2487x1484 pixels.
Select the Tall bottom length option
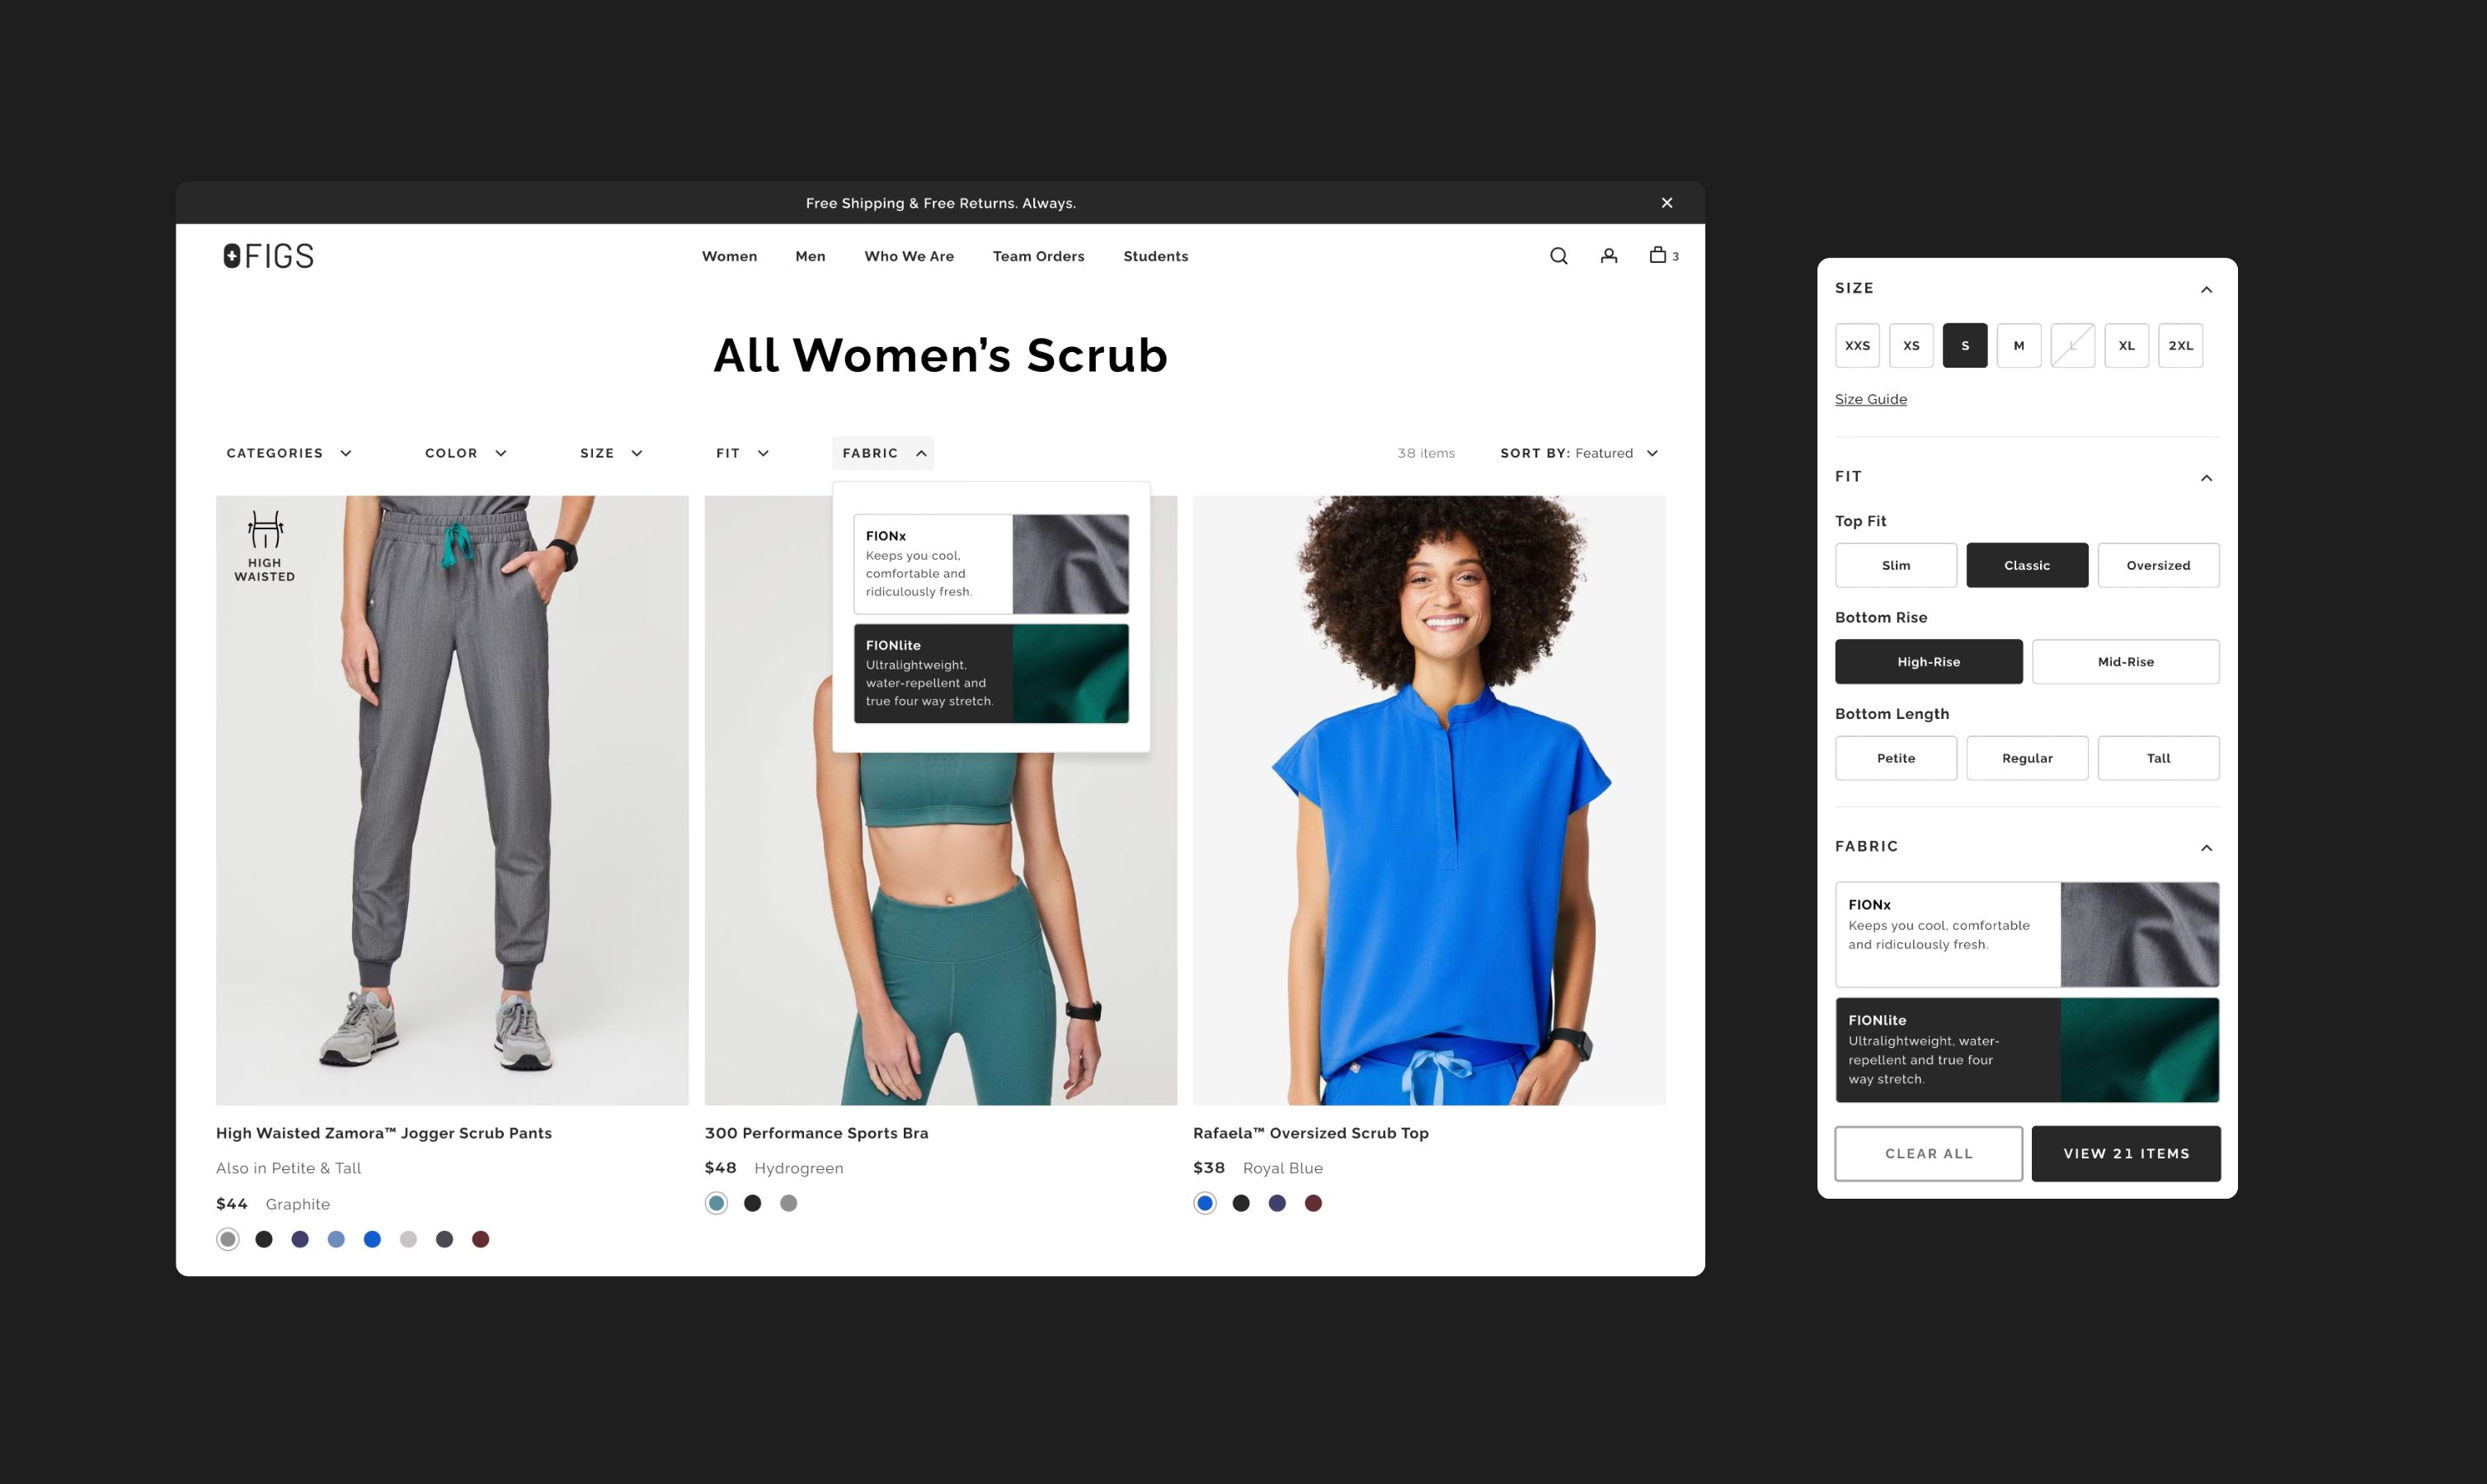point(2159,758)
